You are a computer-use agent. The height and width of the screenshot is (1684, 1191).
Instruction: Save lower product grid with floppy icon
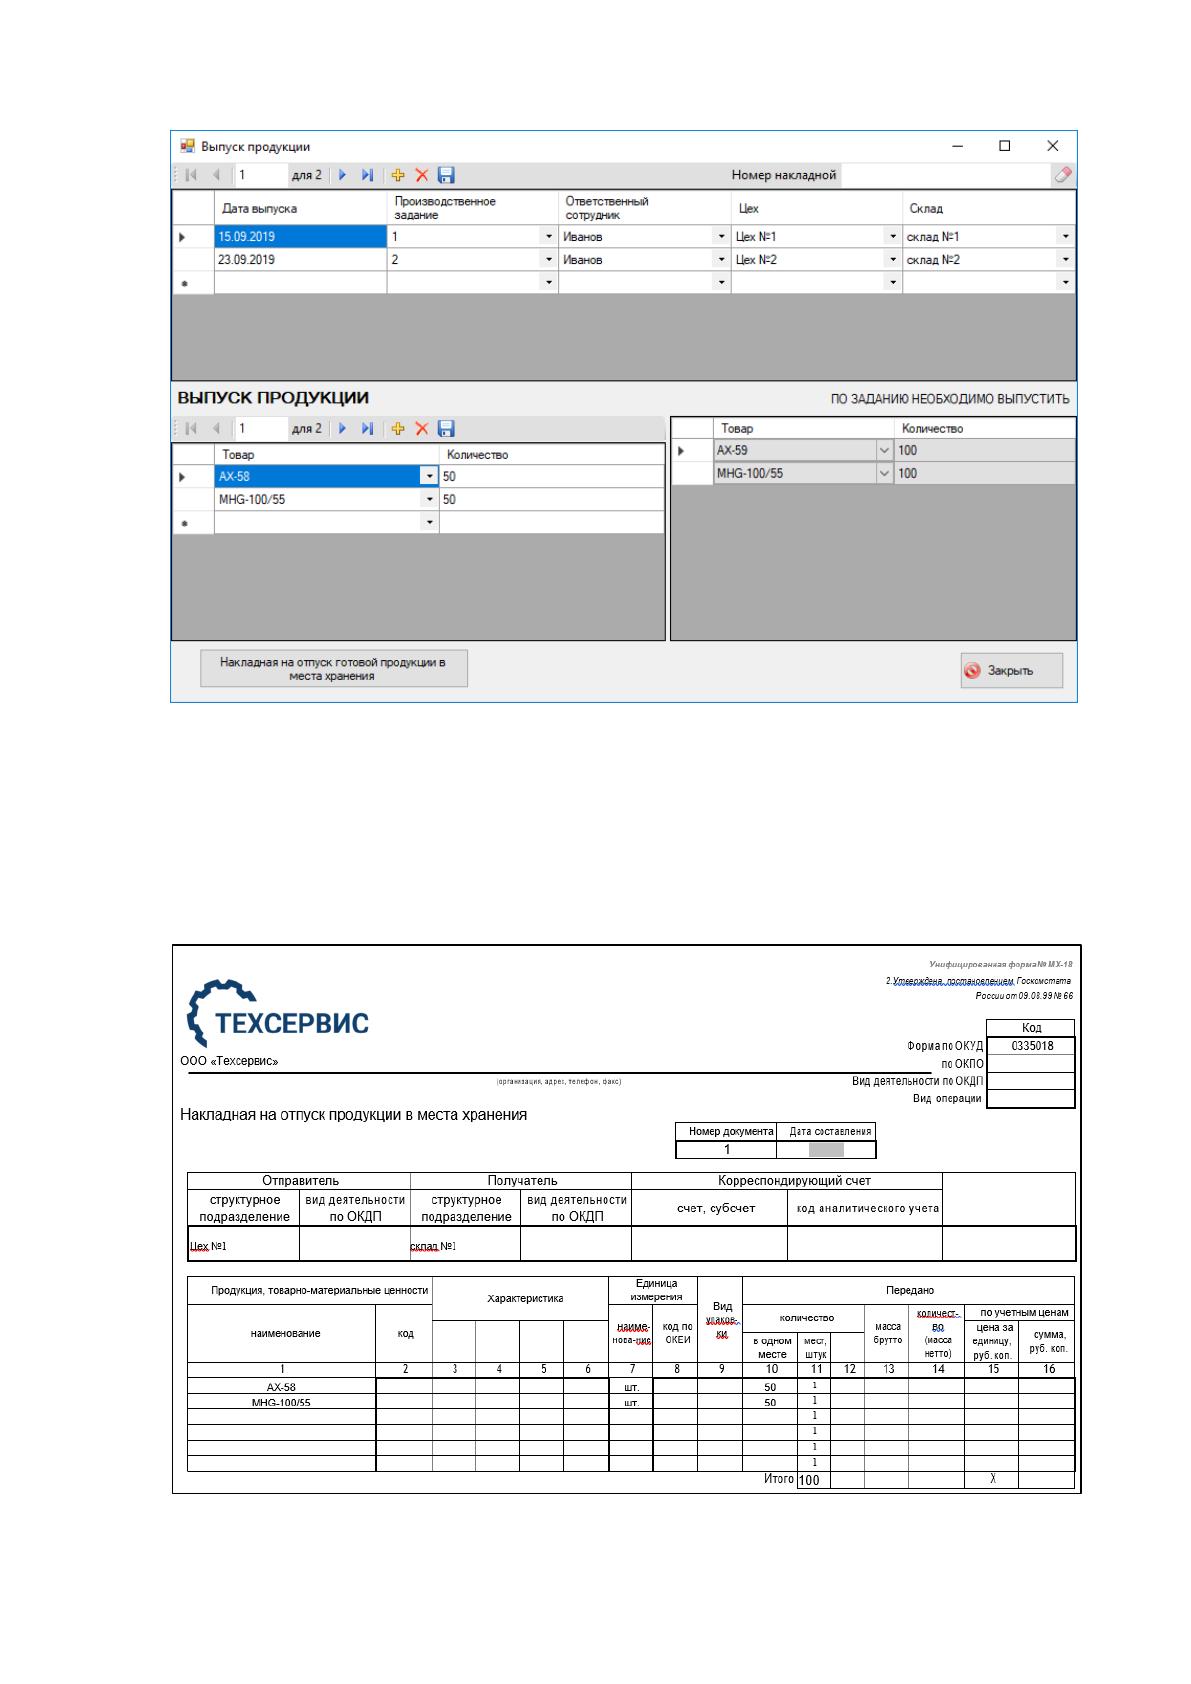447,428
